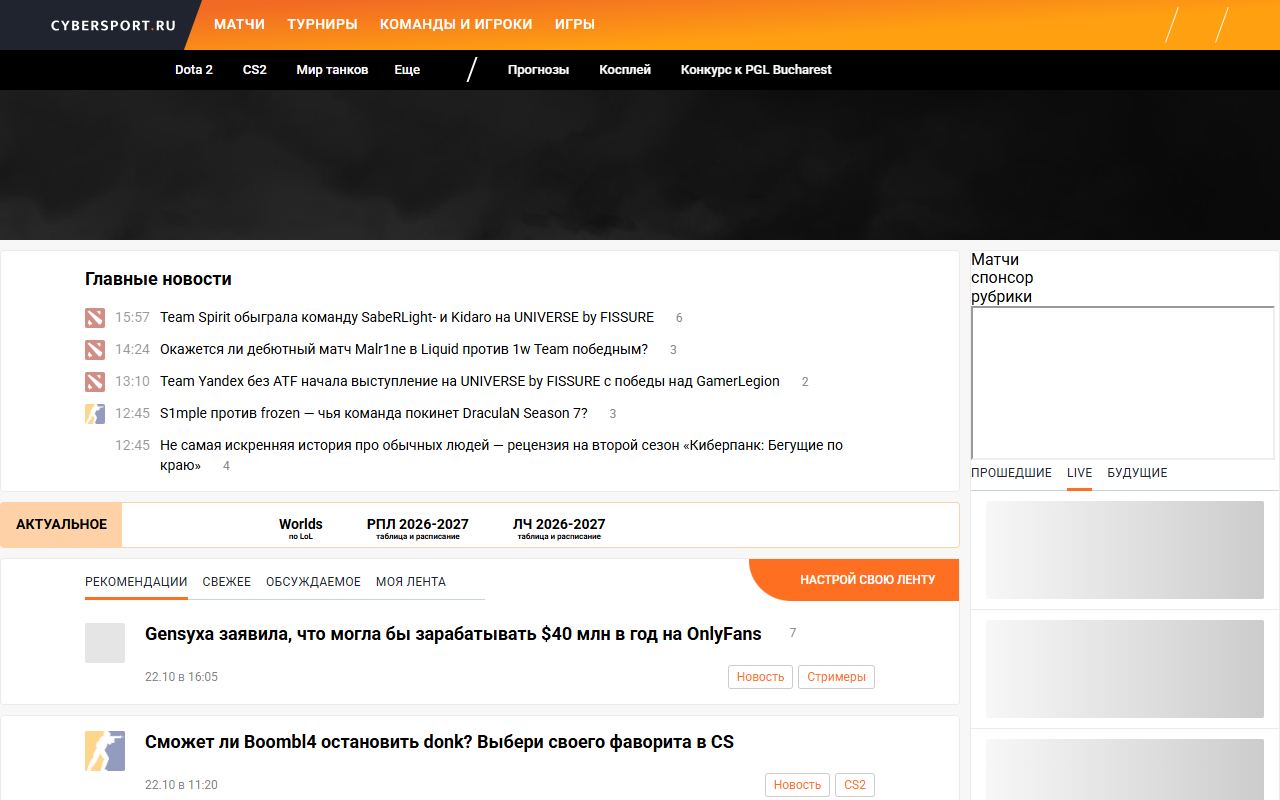The height and width of the screenshot is (800, 1280).
Task: Open Team Yandex без ATF news
Action: (470, 381)
